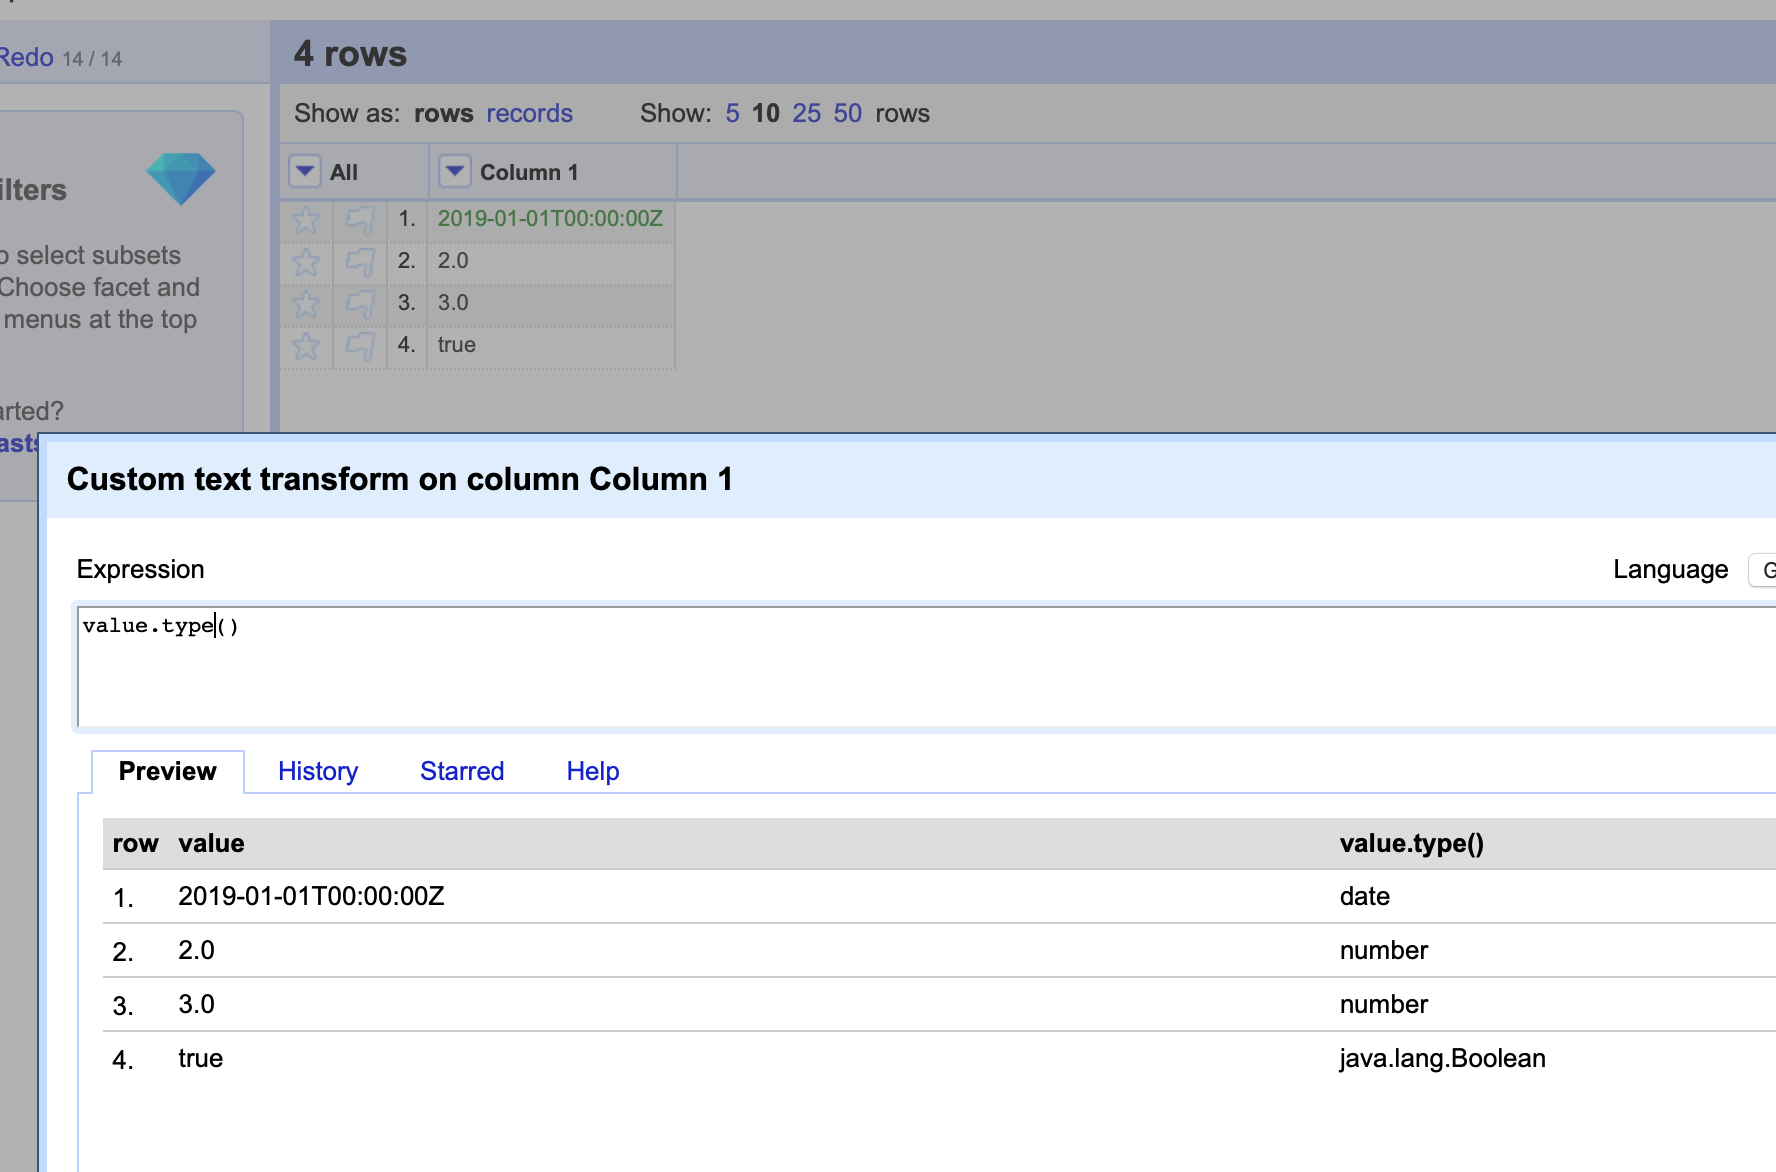Flag row 2 in the grid
Viewport: 1776px width, 1172px height.
pos(360,262)
